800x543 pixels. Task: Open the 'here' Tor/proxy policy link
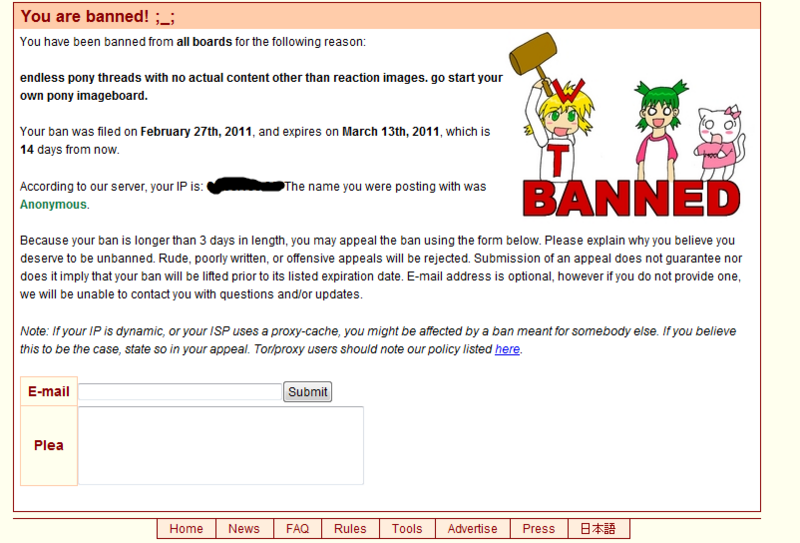tap(507, 349)
